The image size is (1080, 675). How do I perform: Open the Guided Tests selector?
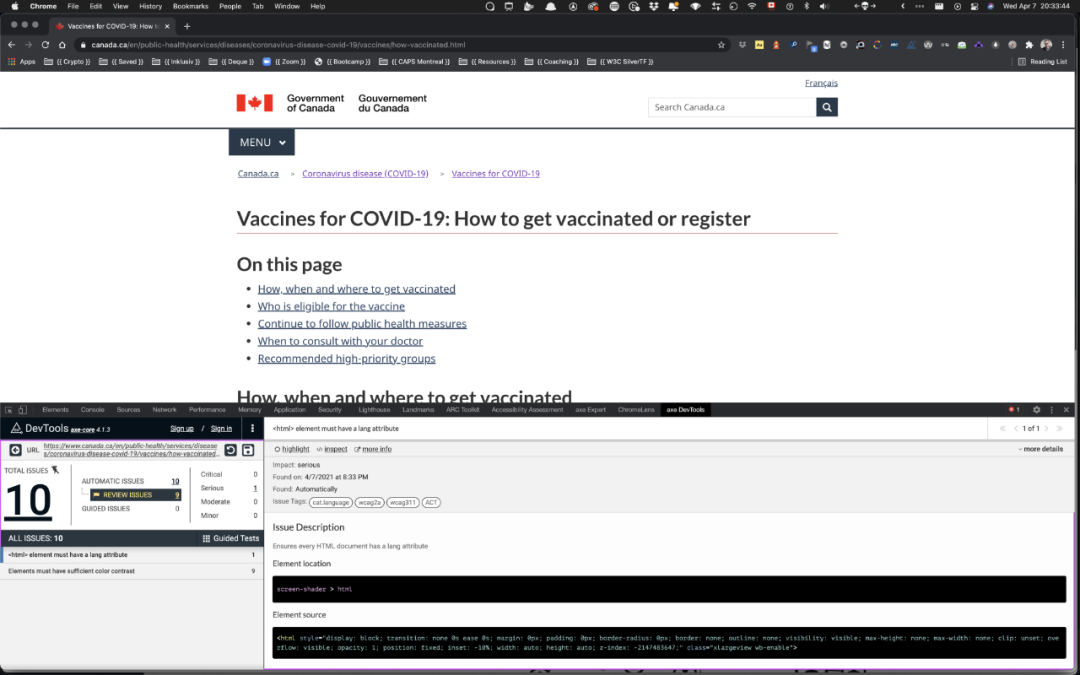[231, 539]
